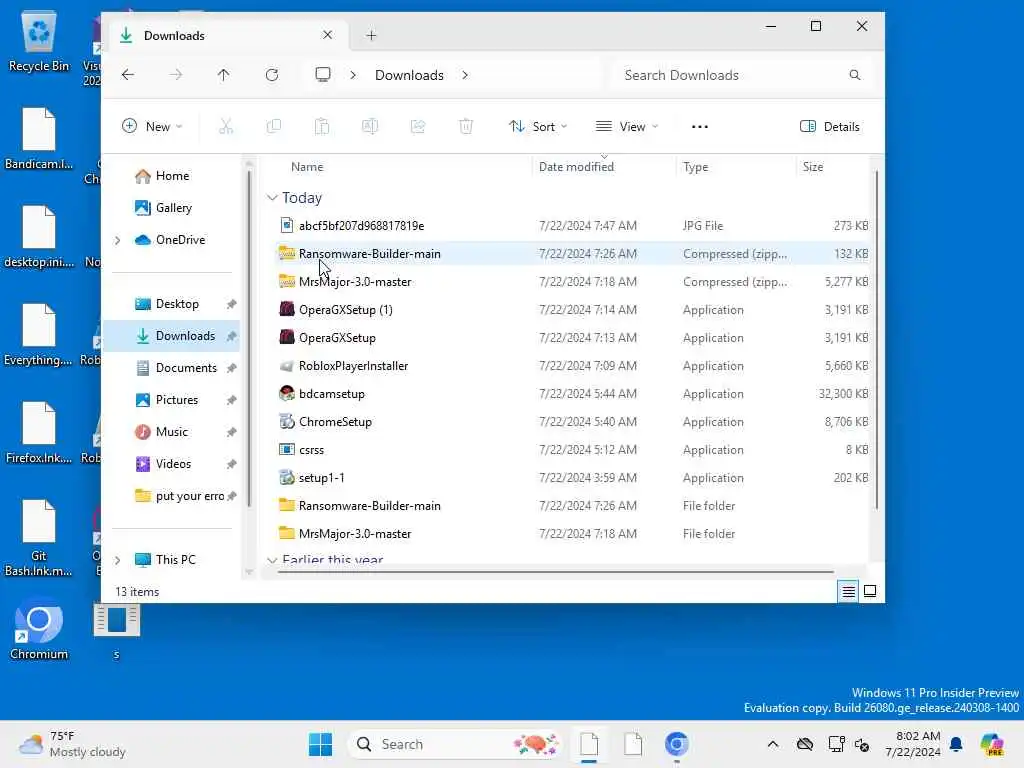
Task: Click the Back navigation arrow
Action: pos(128,75)
